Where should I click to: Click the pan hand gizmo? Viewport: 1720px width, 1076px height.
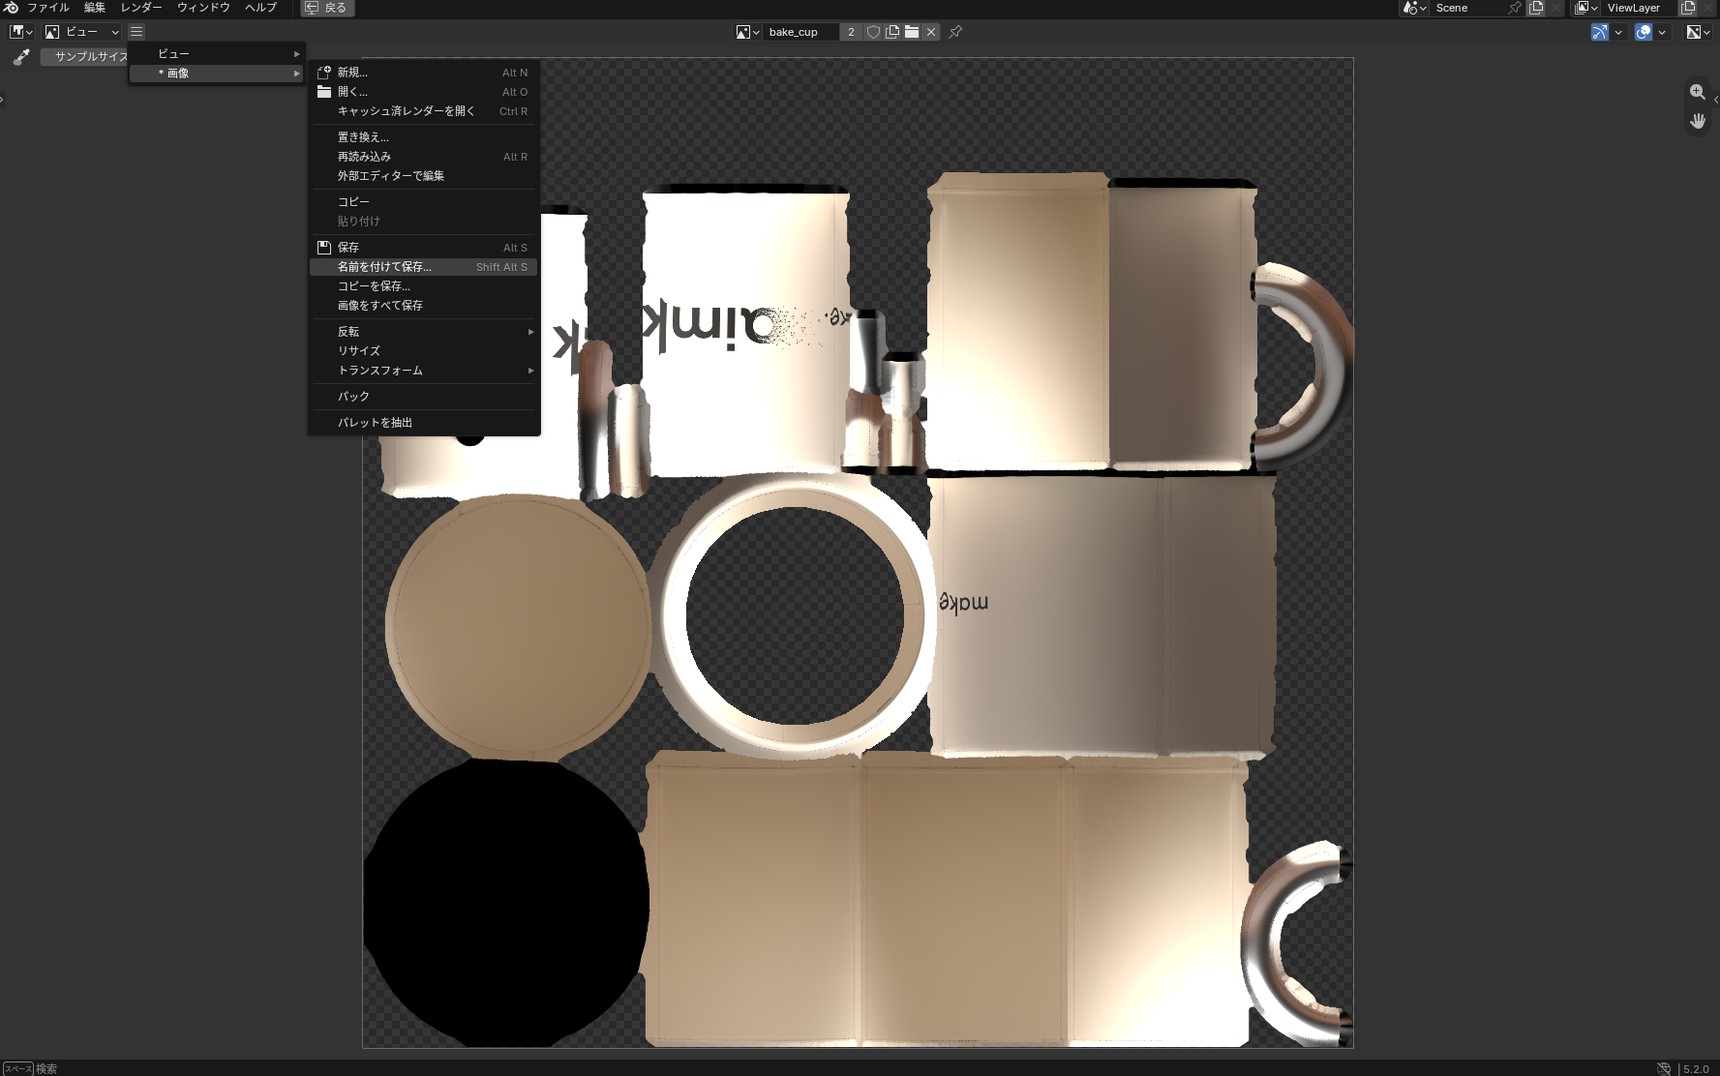(x=1698, y=121)
